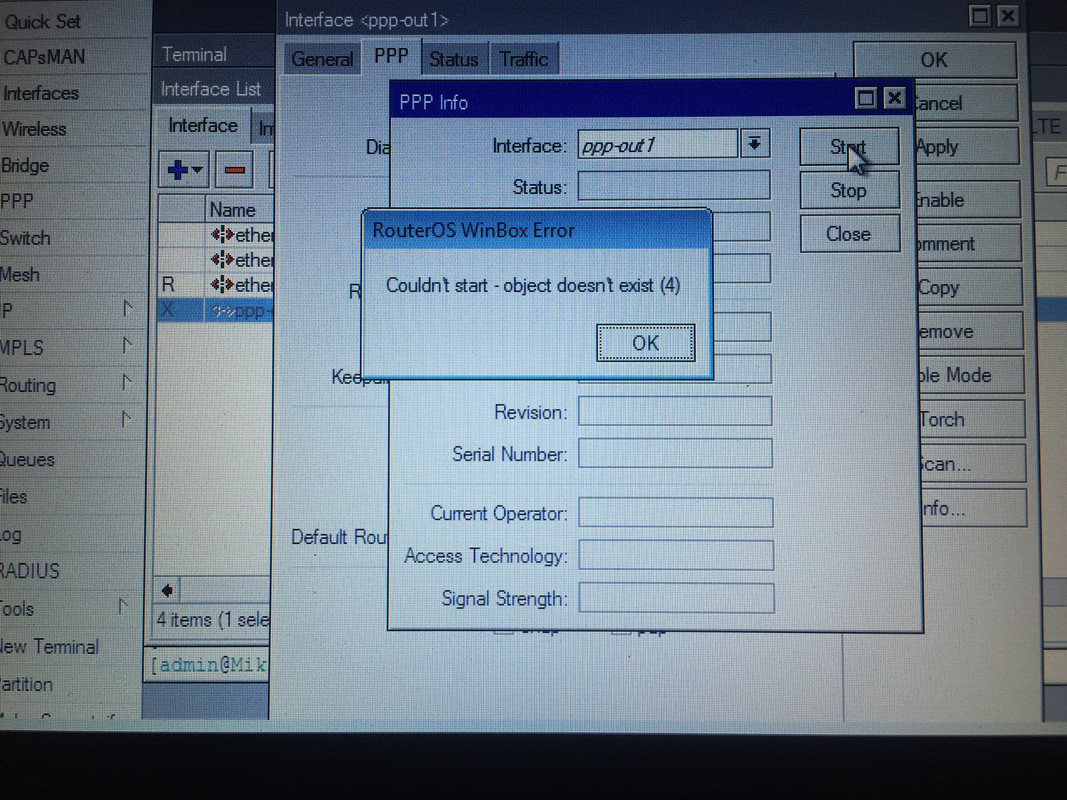Click Copy button in Interface window
The height and width of the screenshot is (800, 1067).
pos(969,287)
